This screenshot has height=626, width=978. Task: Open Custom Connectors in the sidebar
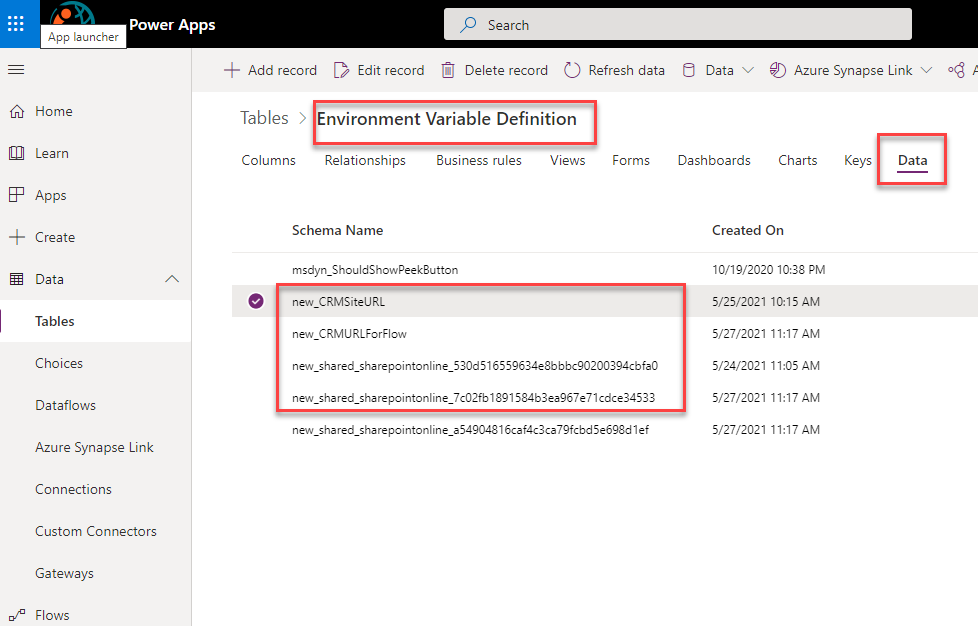click(x=95, y=531)
